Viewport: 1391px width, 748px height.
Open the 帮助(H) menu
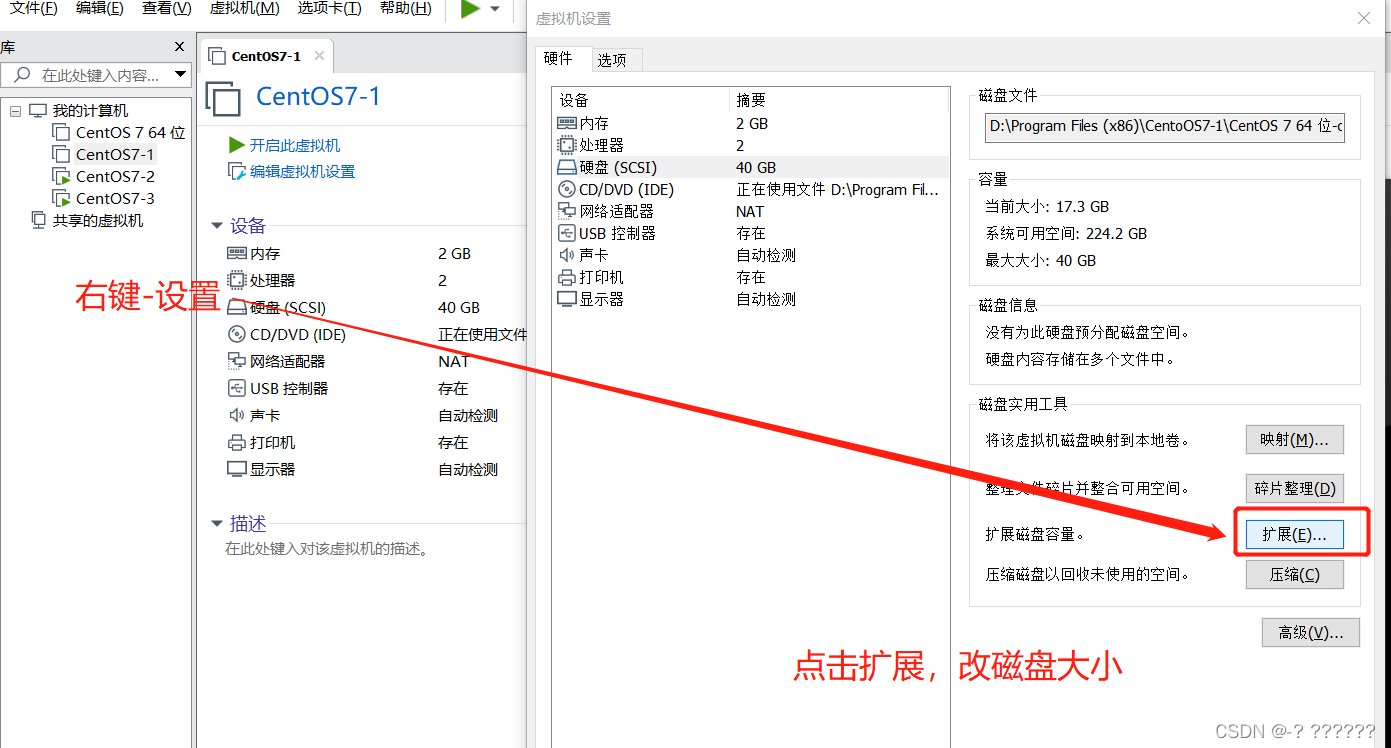point(406,9)
